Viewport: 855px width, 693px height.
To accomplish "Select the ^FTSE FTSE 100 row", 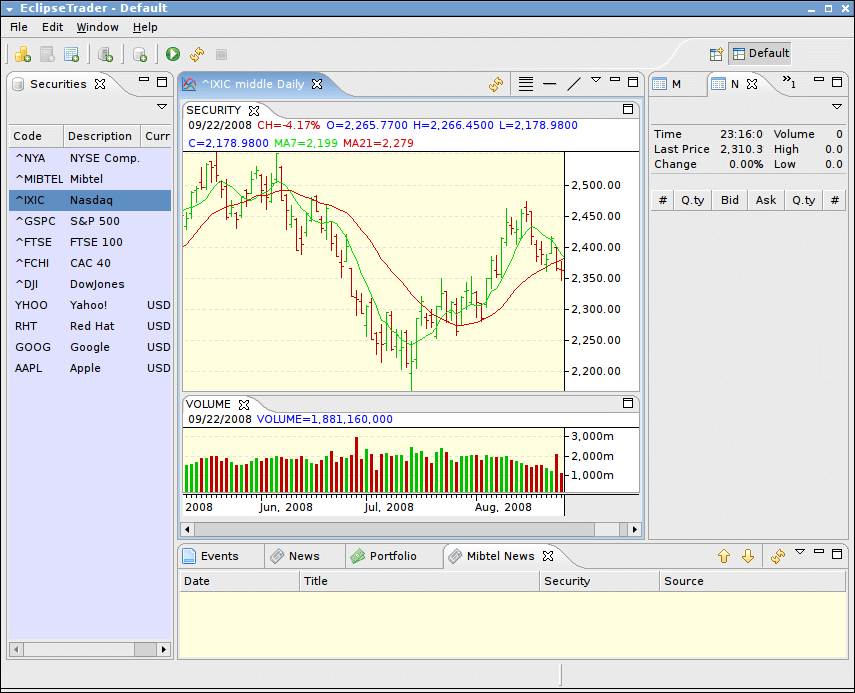I will click(90, 242).
